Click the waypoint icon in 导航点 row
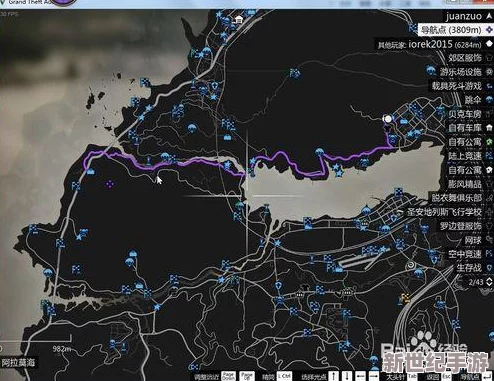Viewport: 494px width, 381px height. (x=489, y=30)
